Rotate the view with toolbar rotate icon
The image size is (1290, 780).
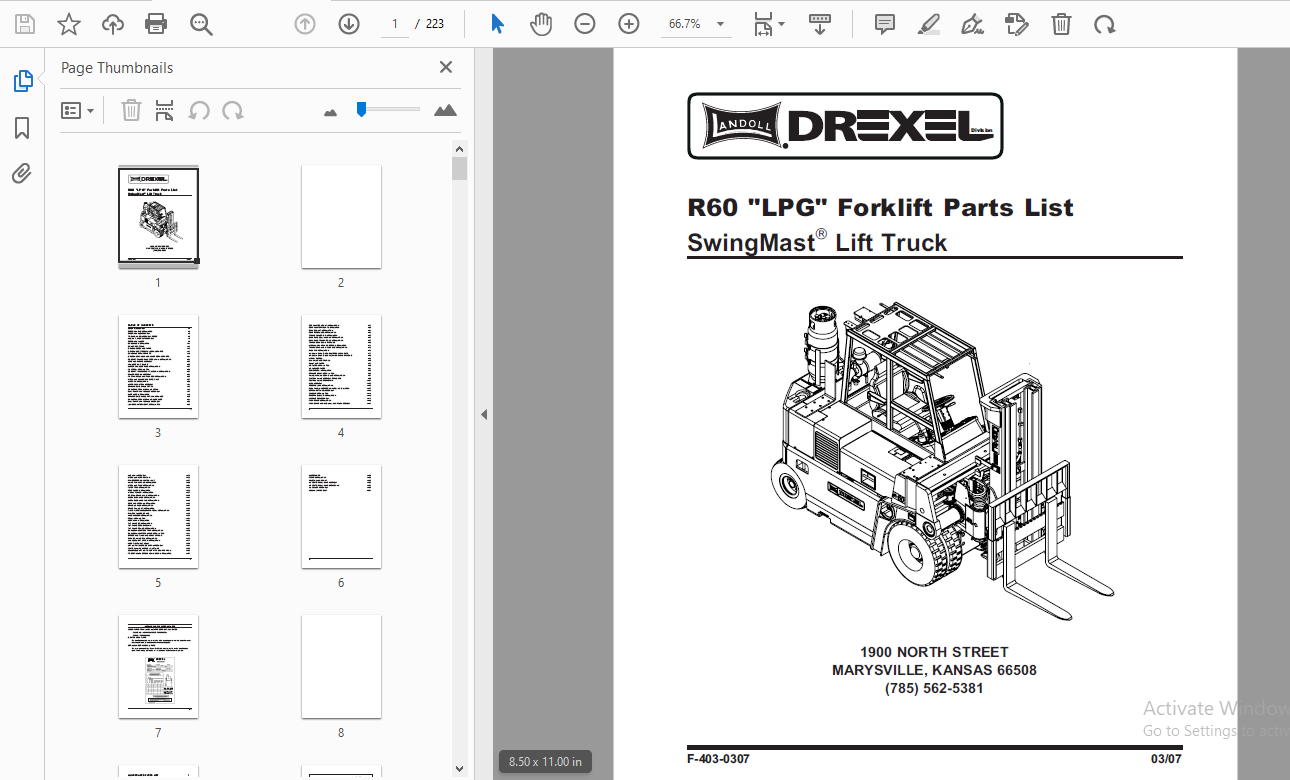[x=1105, y=24]
